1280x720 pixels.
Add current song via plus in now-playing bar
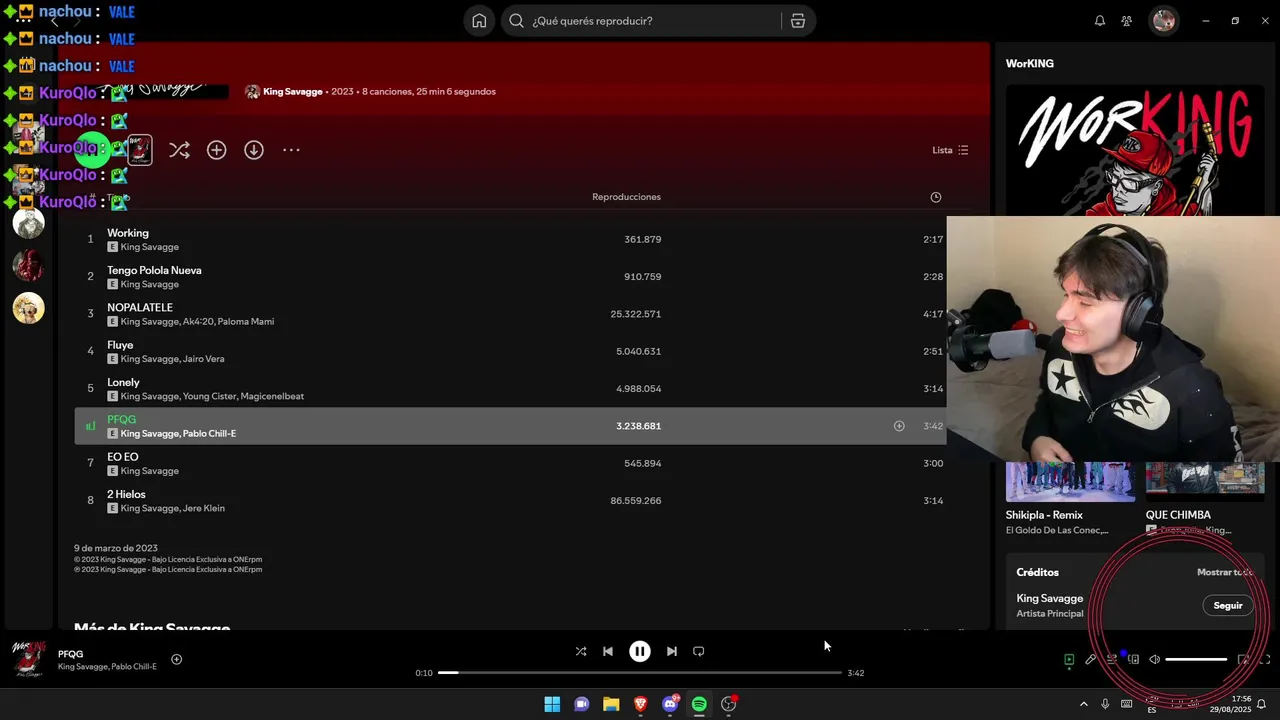[x=176, y=659]
